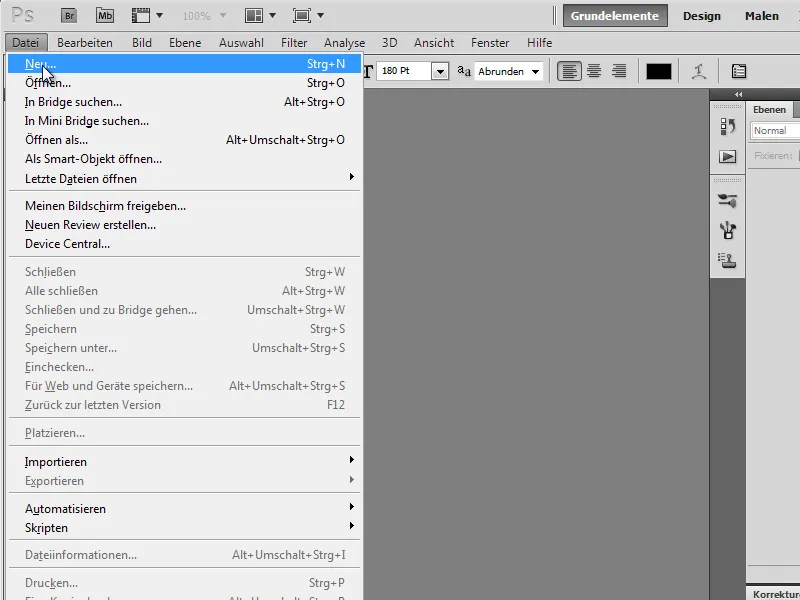Viewport: 800px width, 600px height.
Task: Select In Mini Bridge suchen...
Action: [185, 121]
